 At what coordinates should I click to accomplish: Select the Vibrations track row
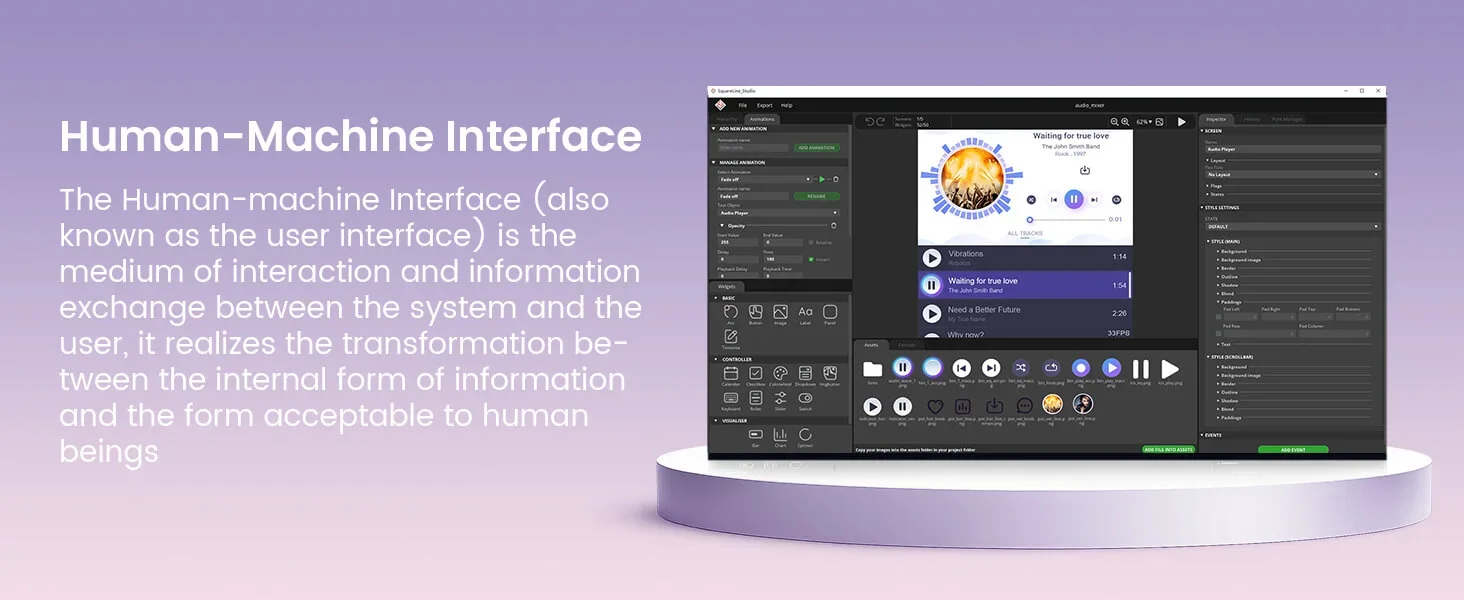(x=1025, y=258)
